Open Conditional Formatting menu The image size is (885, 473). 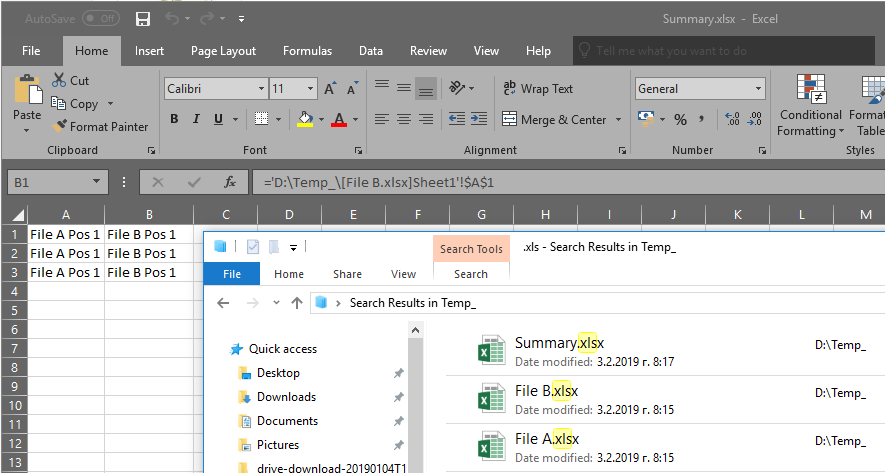(811, 108)
